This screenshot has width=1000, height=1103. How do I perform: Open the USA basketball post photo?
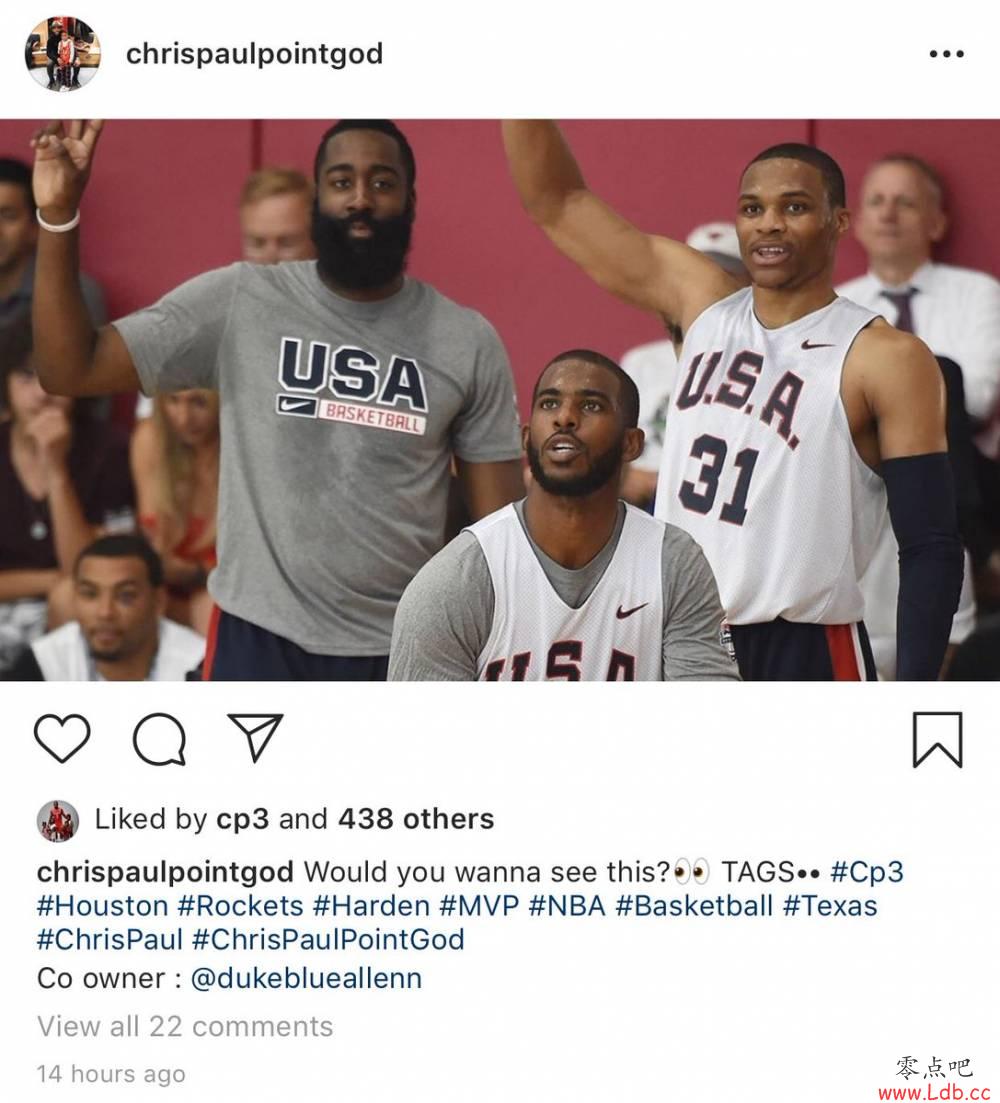(500, 400)
